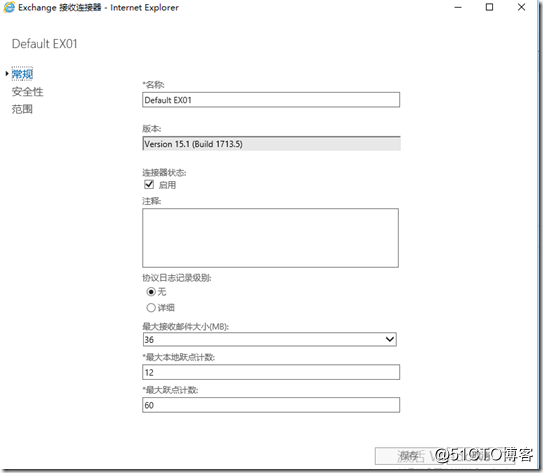Image resolution: width=543 pixels, height=473 pixels.
Task: Click inside the 注释 comment box
Action: (270, 238)
